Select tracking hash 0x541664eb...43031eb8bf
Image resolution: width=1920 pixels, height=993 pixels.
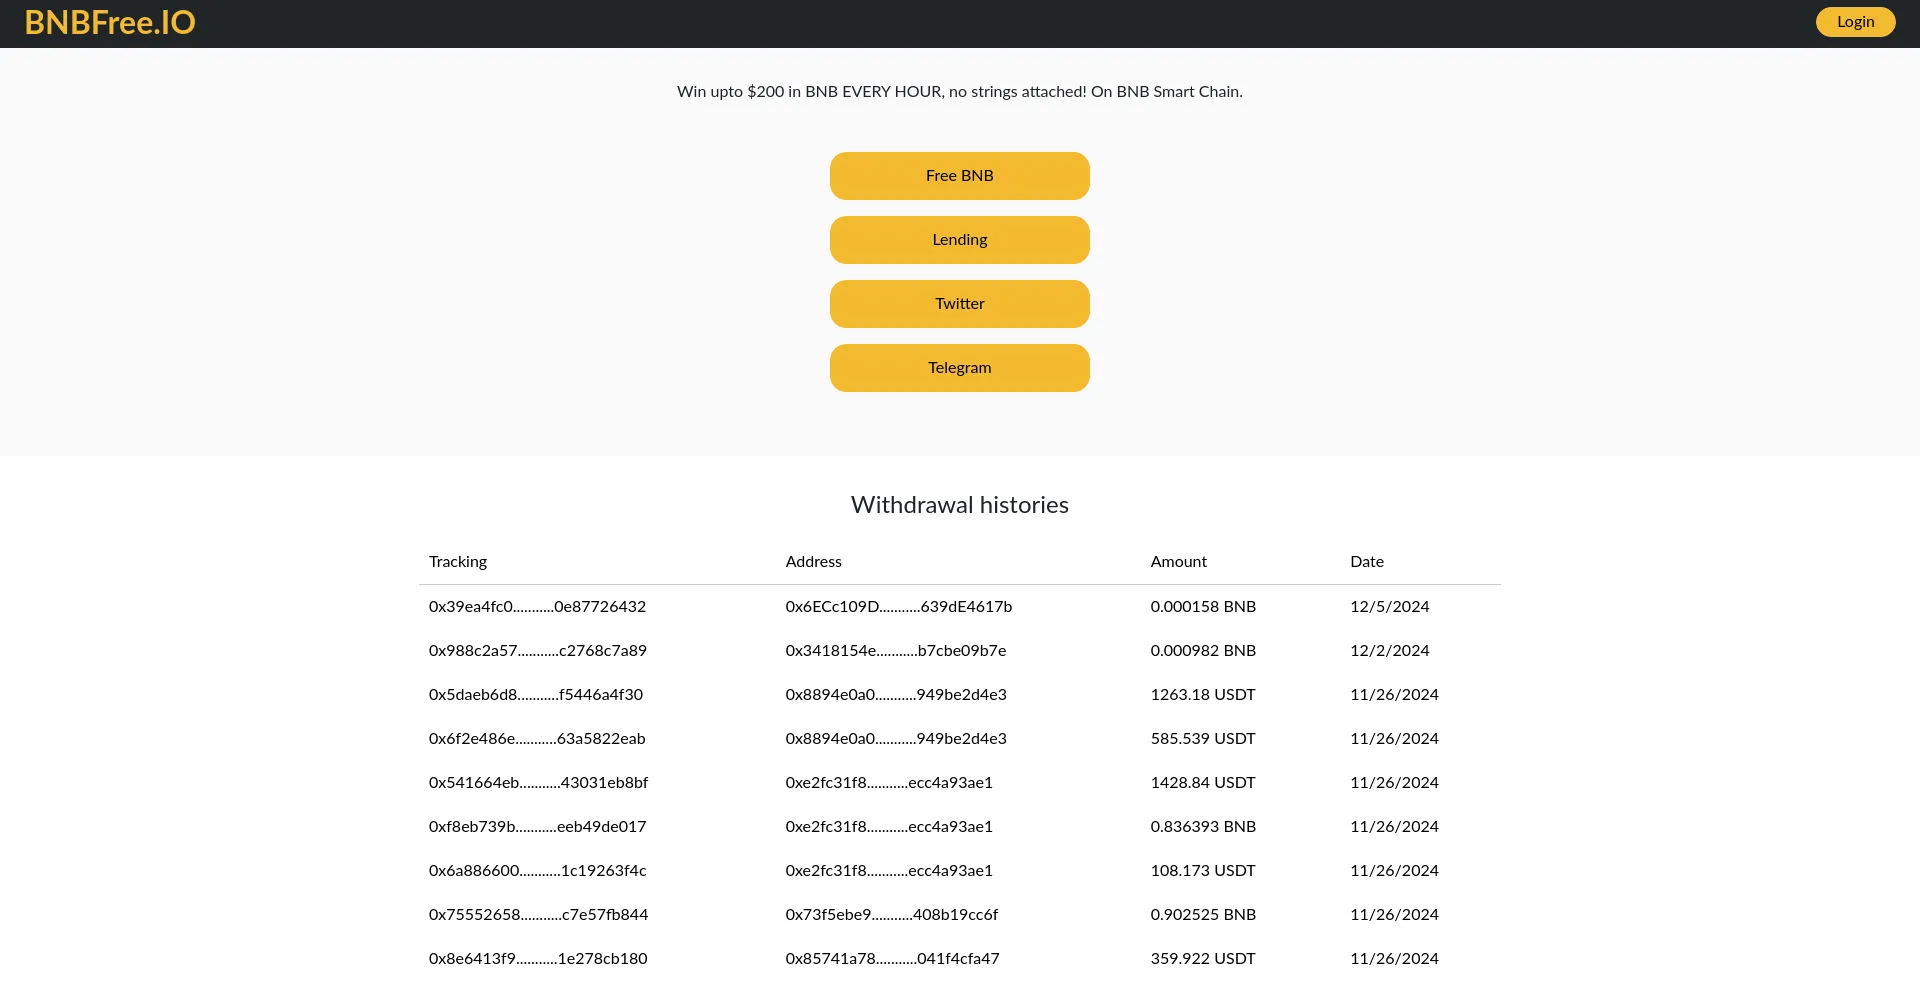coord(538,783)
